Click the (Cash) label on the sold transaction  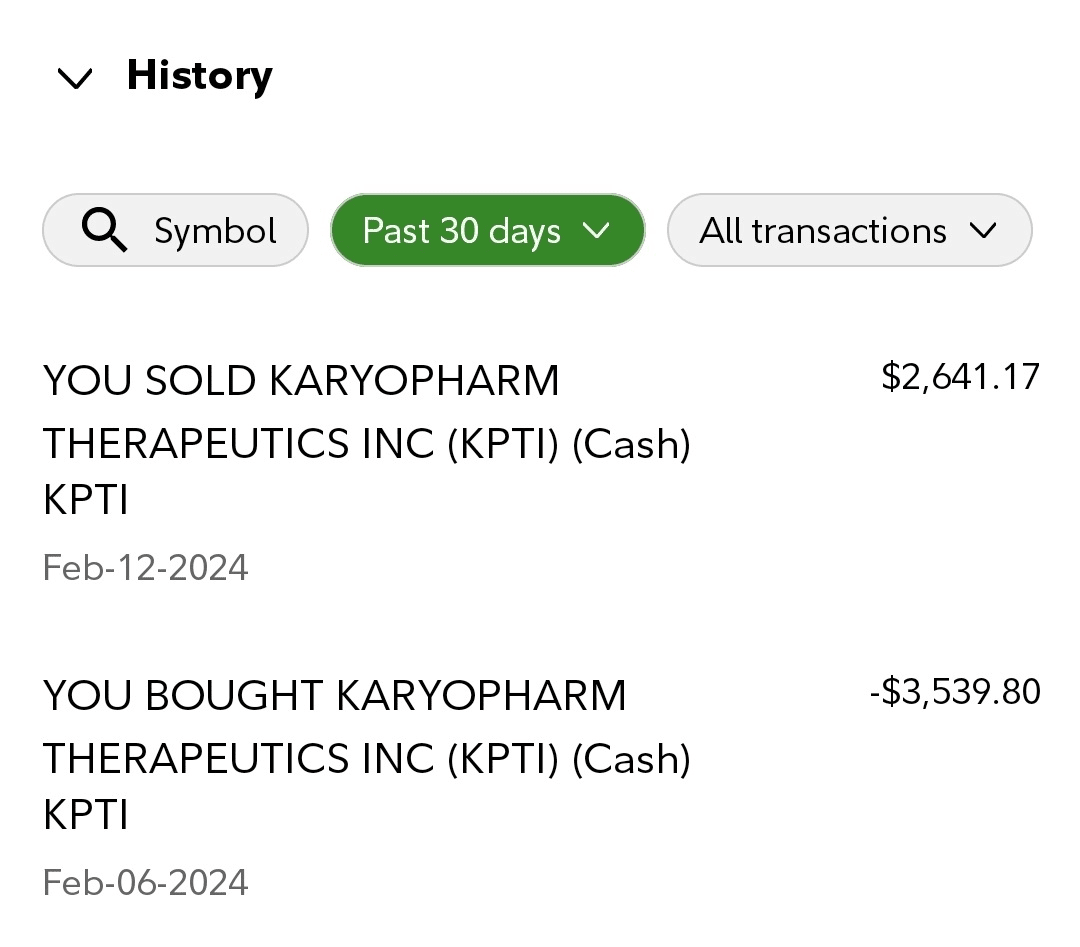click(631, 444)
